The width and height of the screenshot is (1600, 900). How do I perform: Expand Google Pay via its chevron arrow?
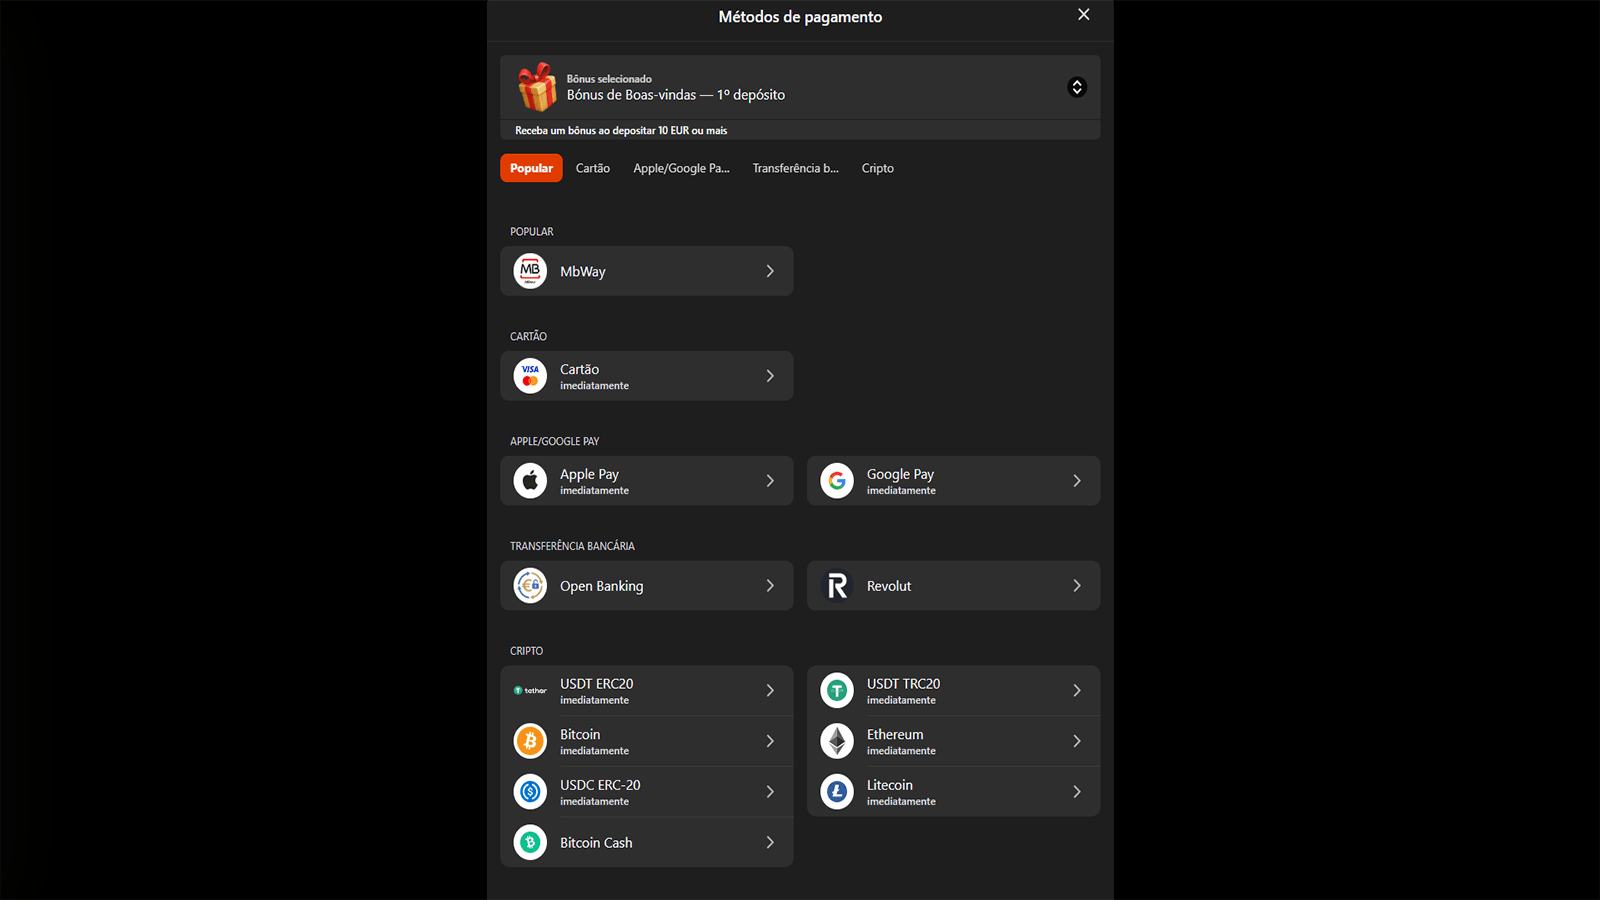tap(1077, 481)
